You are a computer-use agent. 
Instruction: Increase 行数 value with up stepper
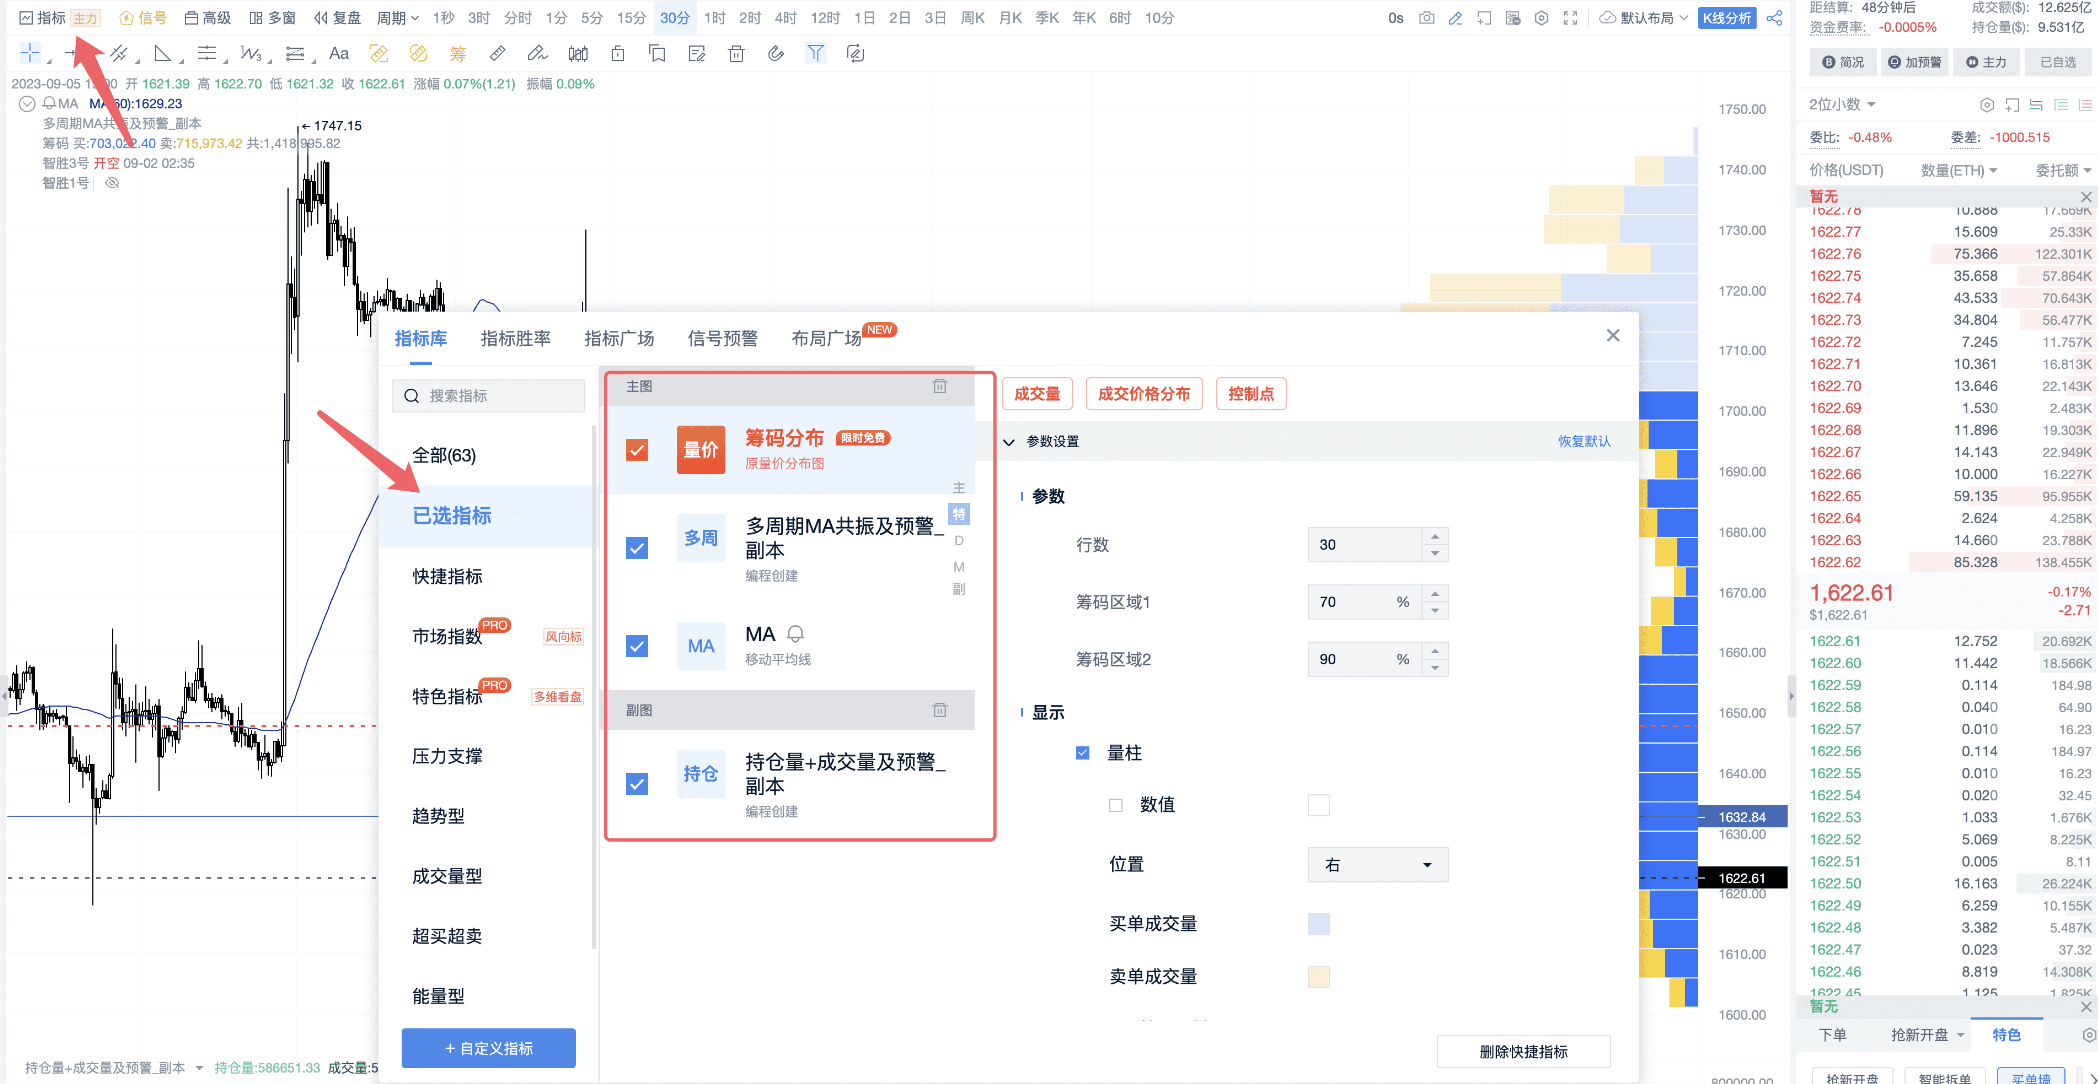pos(1435,536)
